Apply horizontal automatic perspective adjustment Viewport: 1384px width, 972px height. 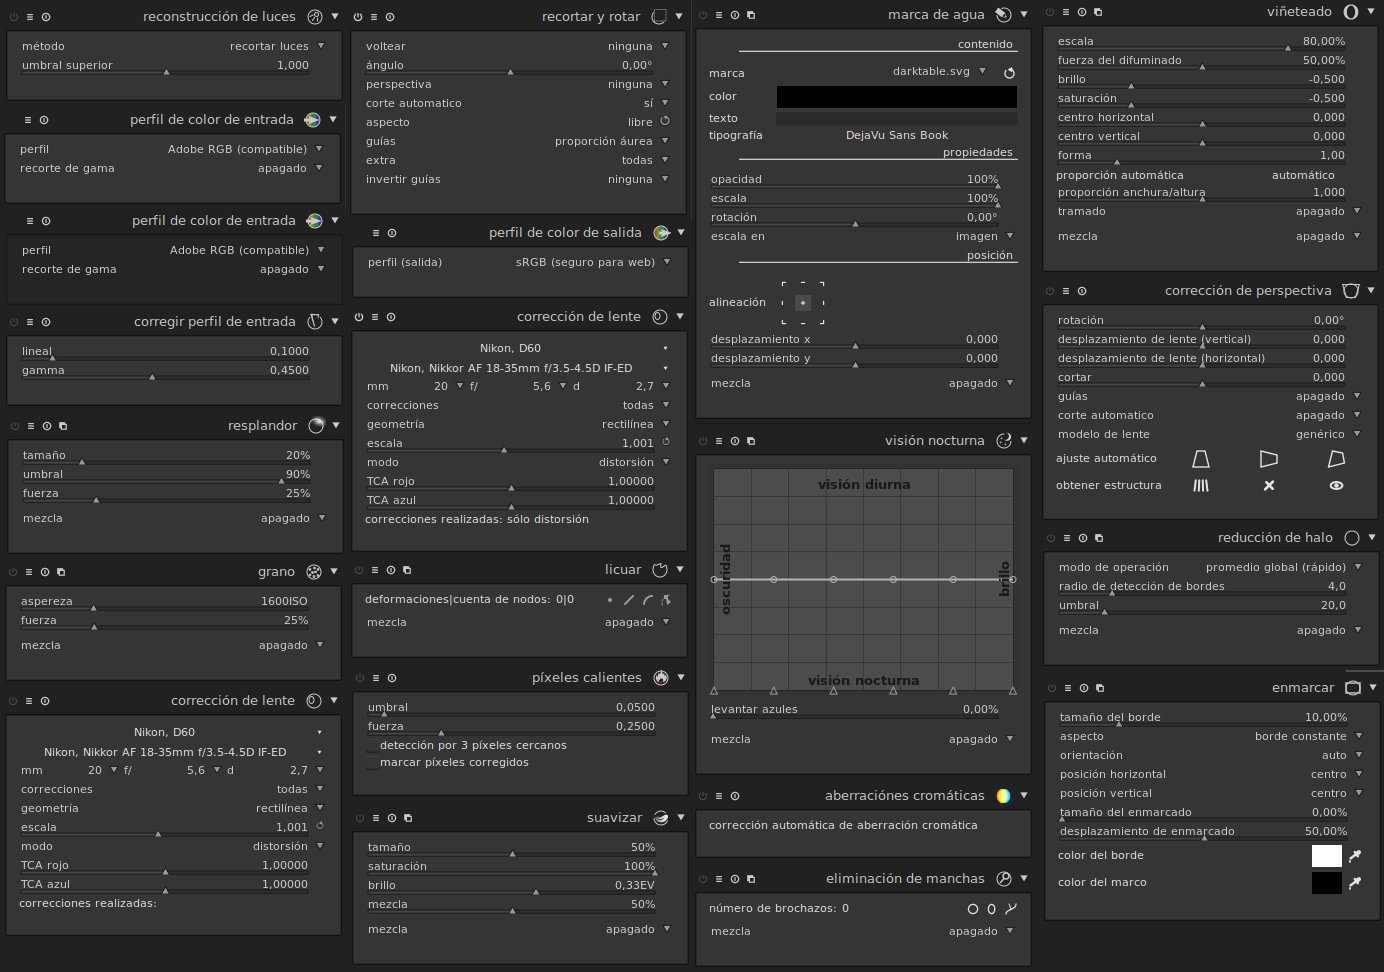tap(1269, 459)
